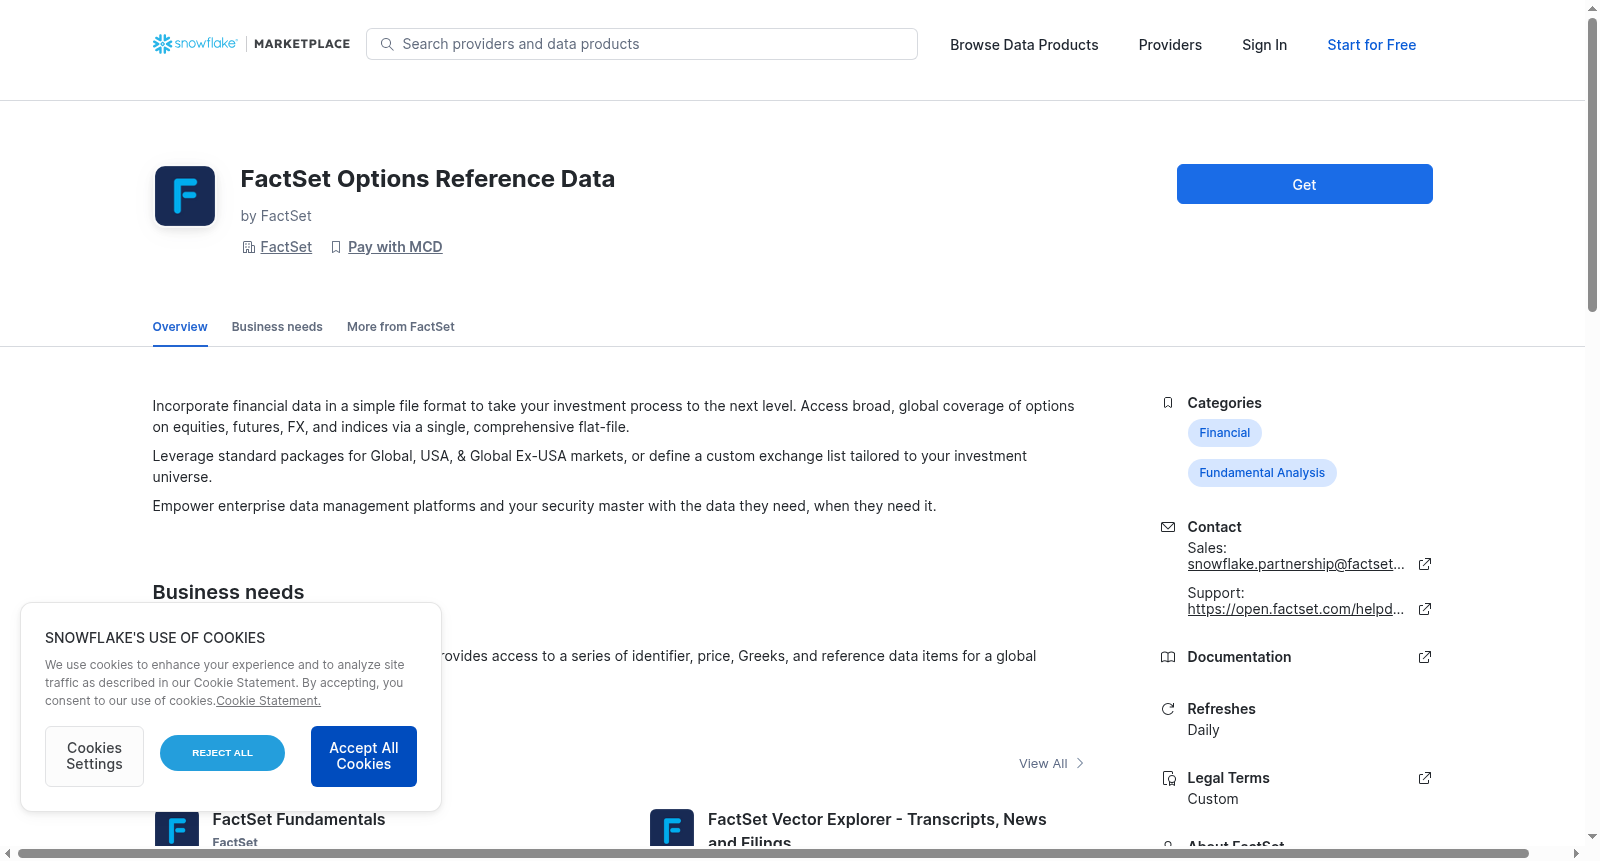
Task: Click the Snowflake logo in header
Action: click(x=195, y=44)
